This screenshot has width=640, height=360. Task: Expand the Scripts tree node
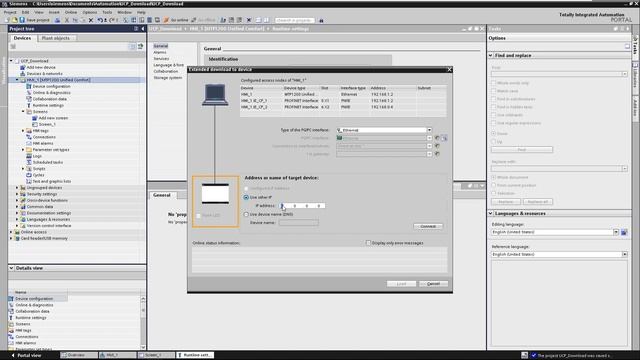pos(23,169)
